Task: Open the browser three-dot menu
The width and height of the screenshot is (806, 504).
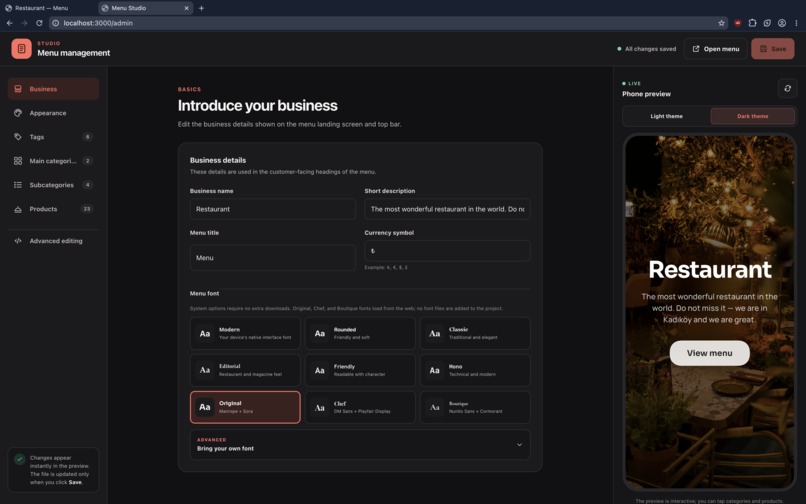Action: coord(796,23)
